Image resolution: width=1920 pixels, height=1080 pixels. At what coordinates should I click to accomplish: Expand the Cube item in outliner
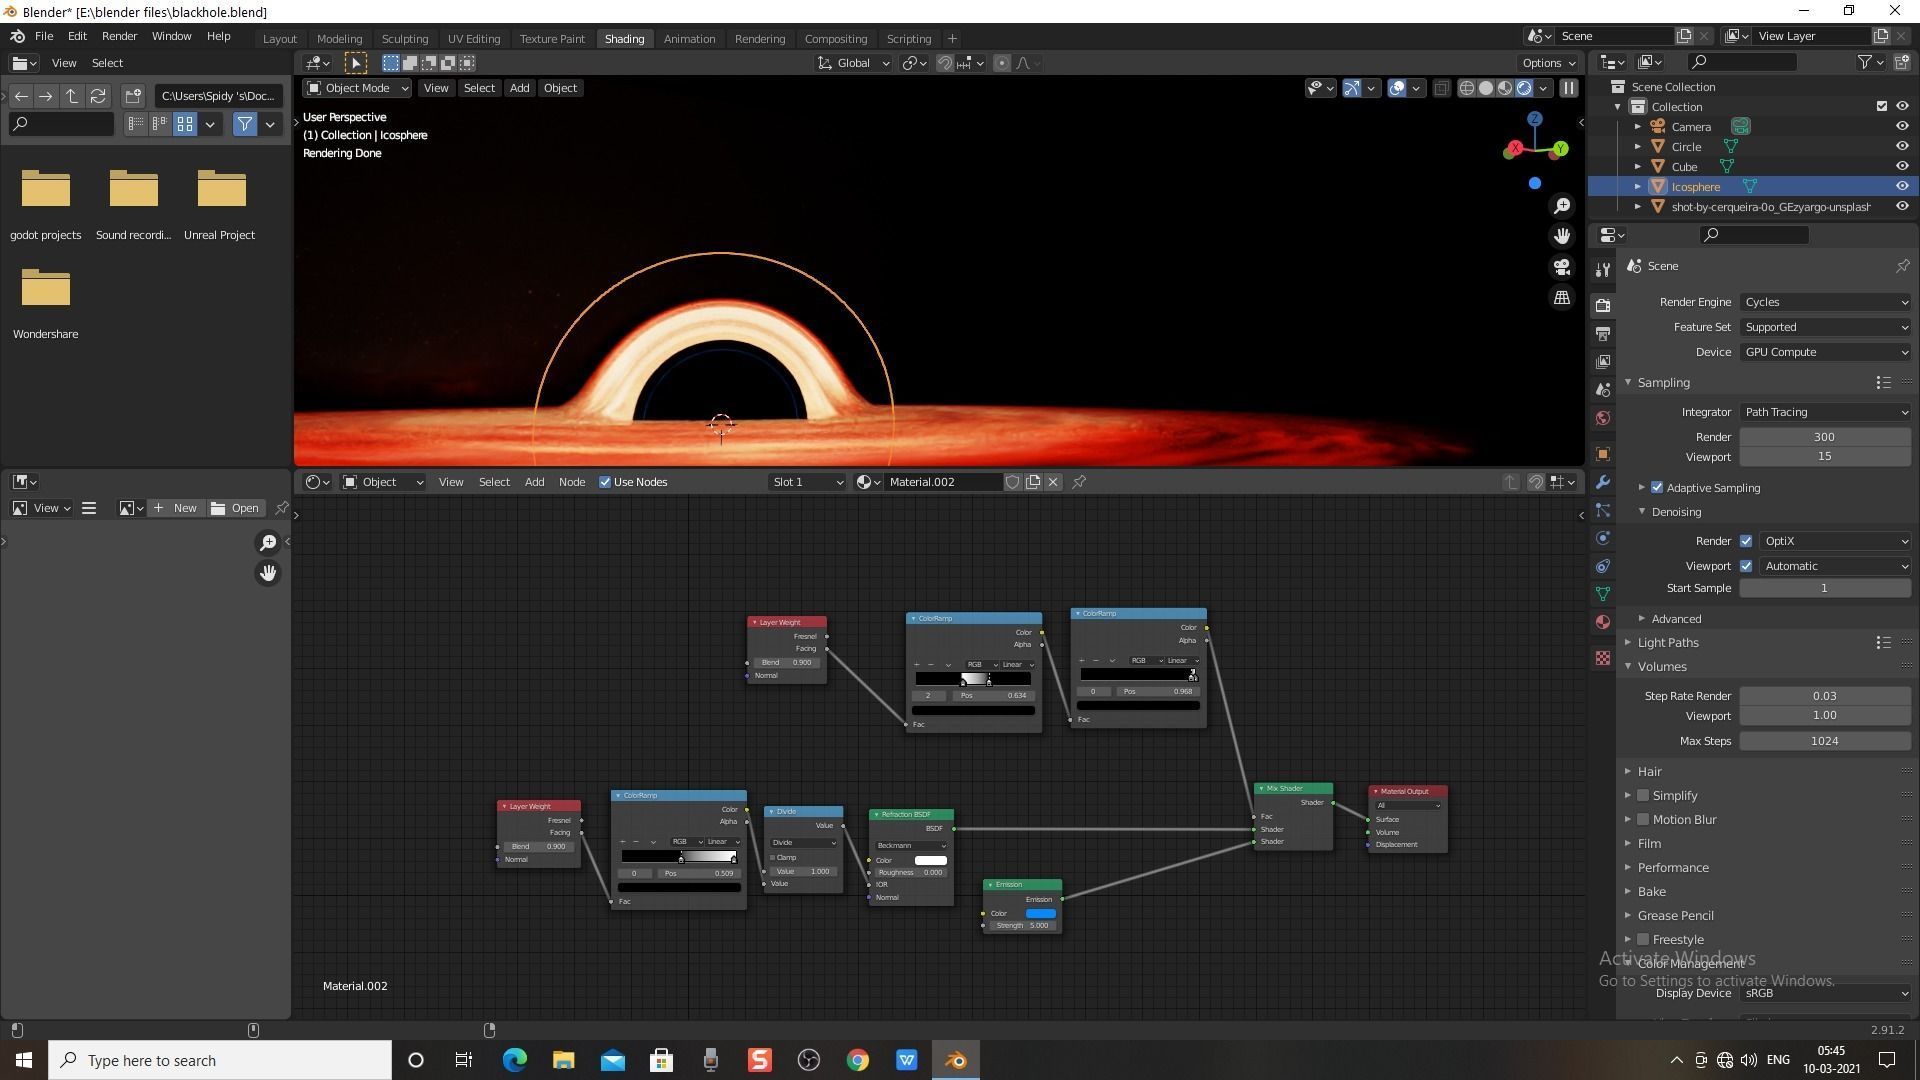pyautogui.click(x=1637, y=167)
